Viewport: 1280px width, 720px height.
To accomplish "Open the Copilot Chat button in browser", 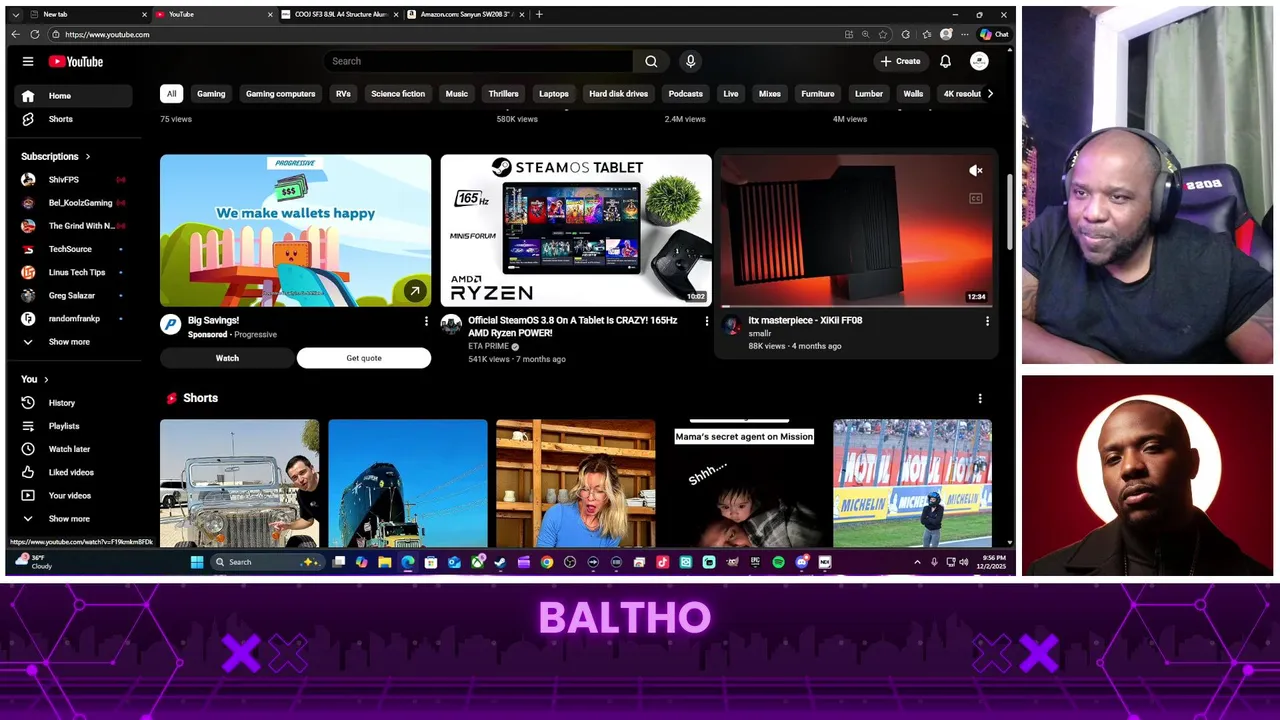I will 994,34.
